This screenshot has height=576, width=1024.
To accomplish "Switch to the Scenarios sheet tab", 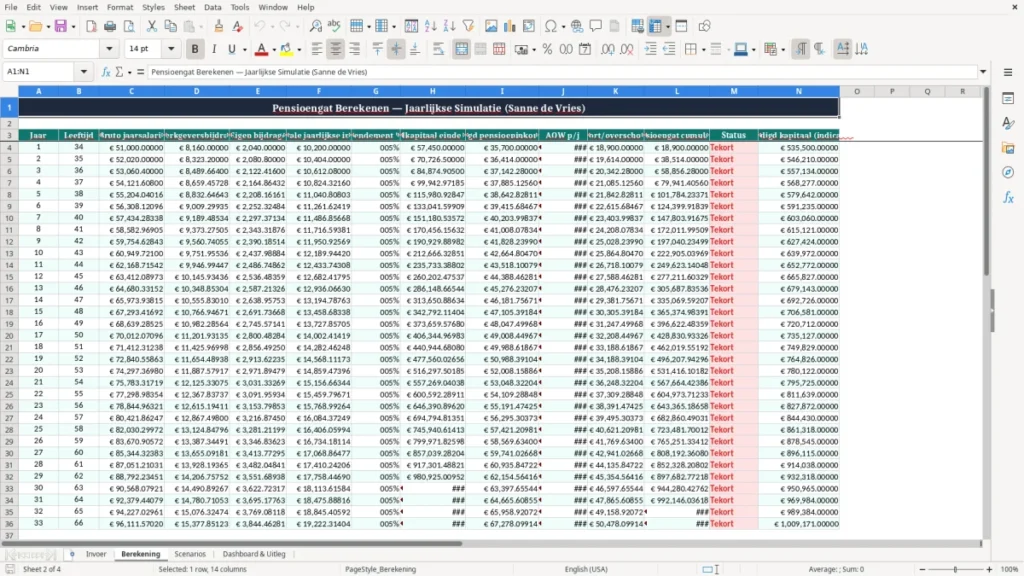I will click(x=190, y=554).
